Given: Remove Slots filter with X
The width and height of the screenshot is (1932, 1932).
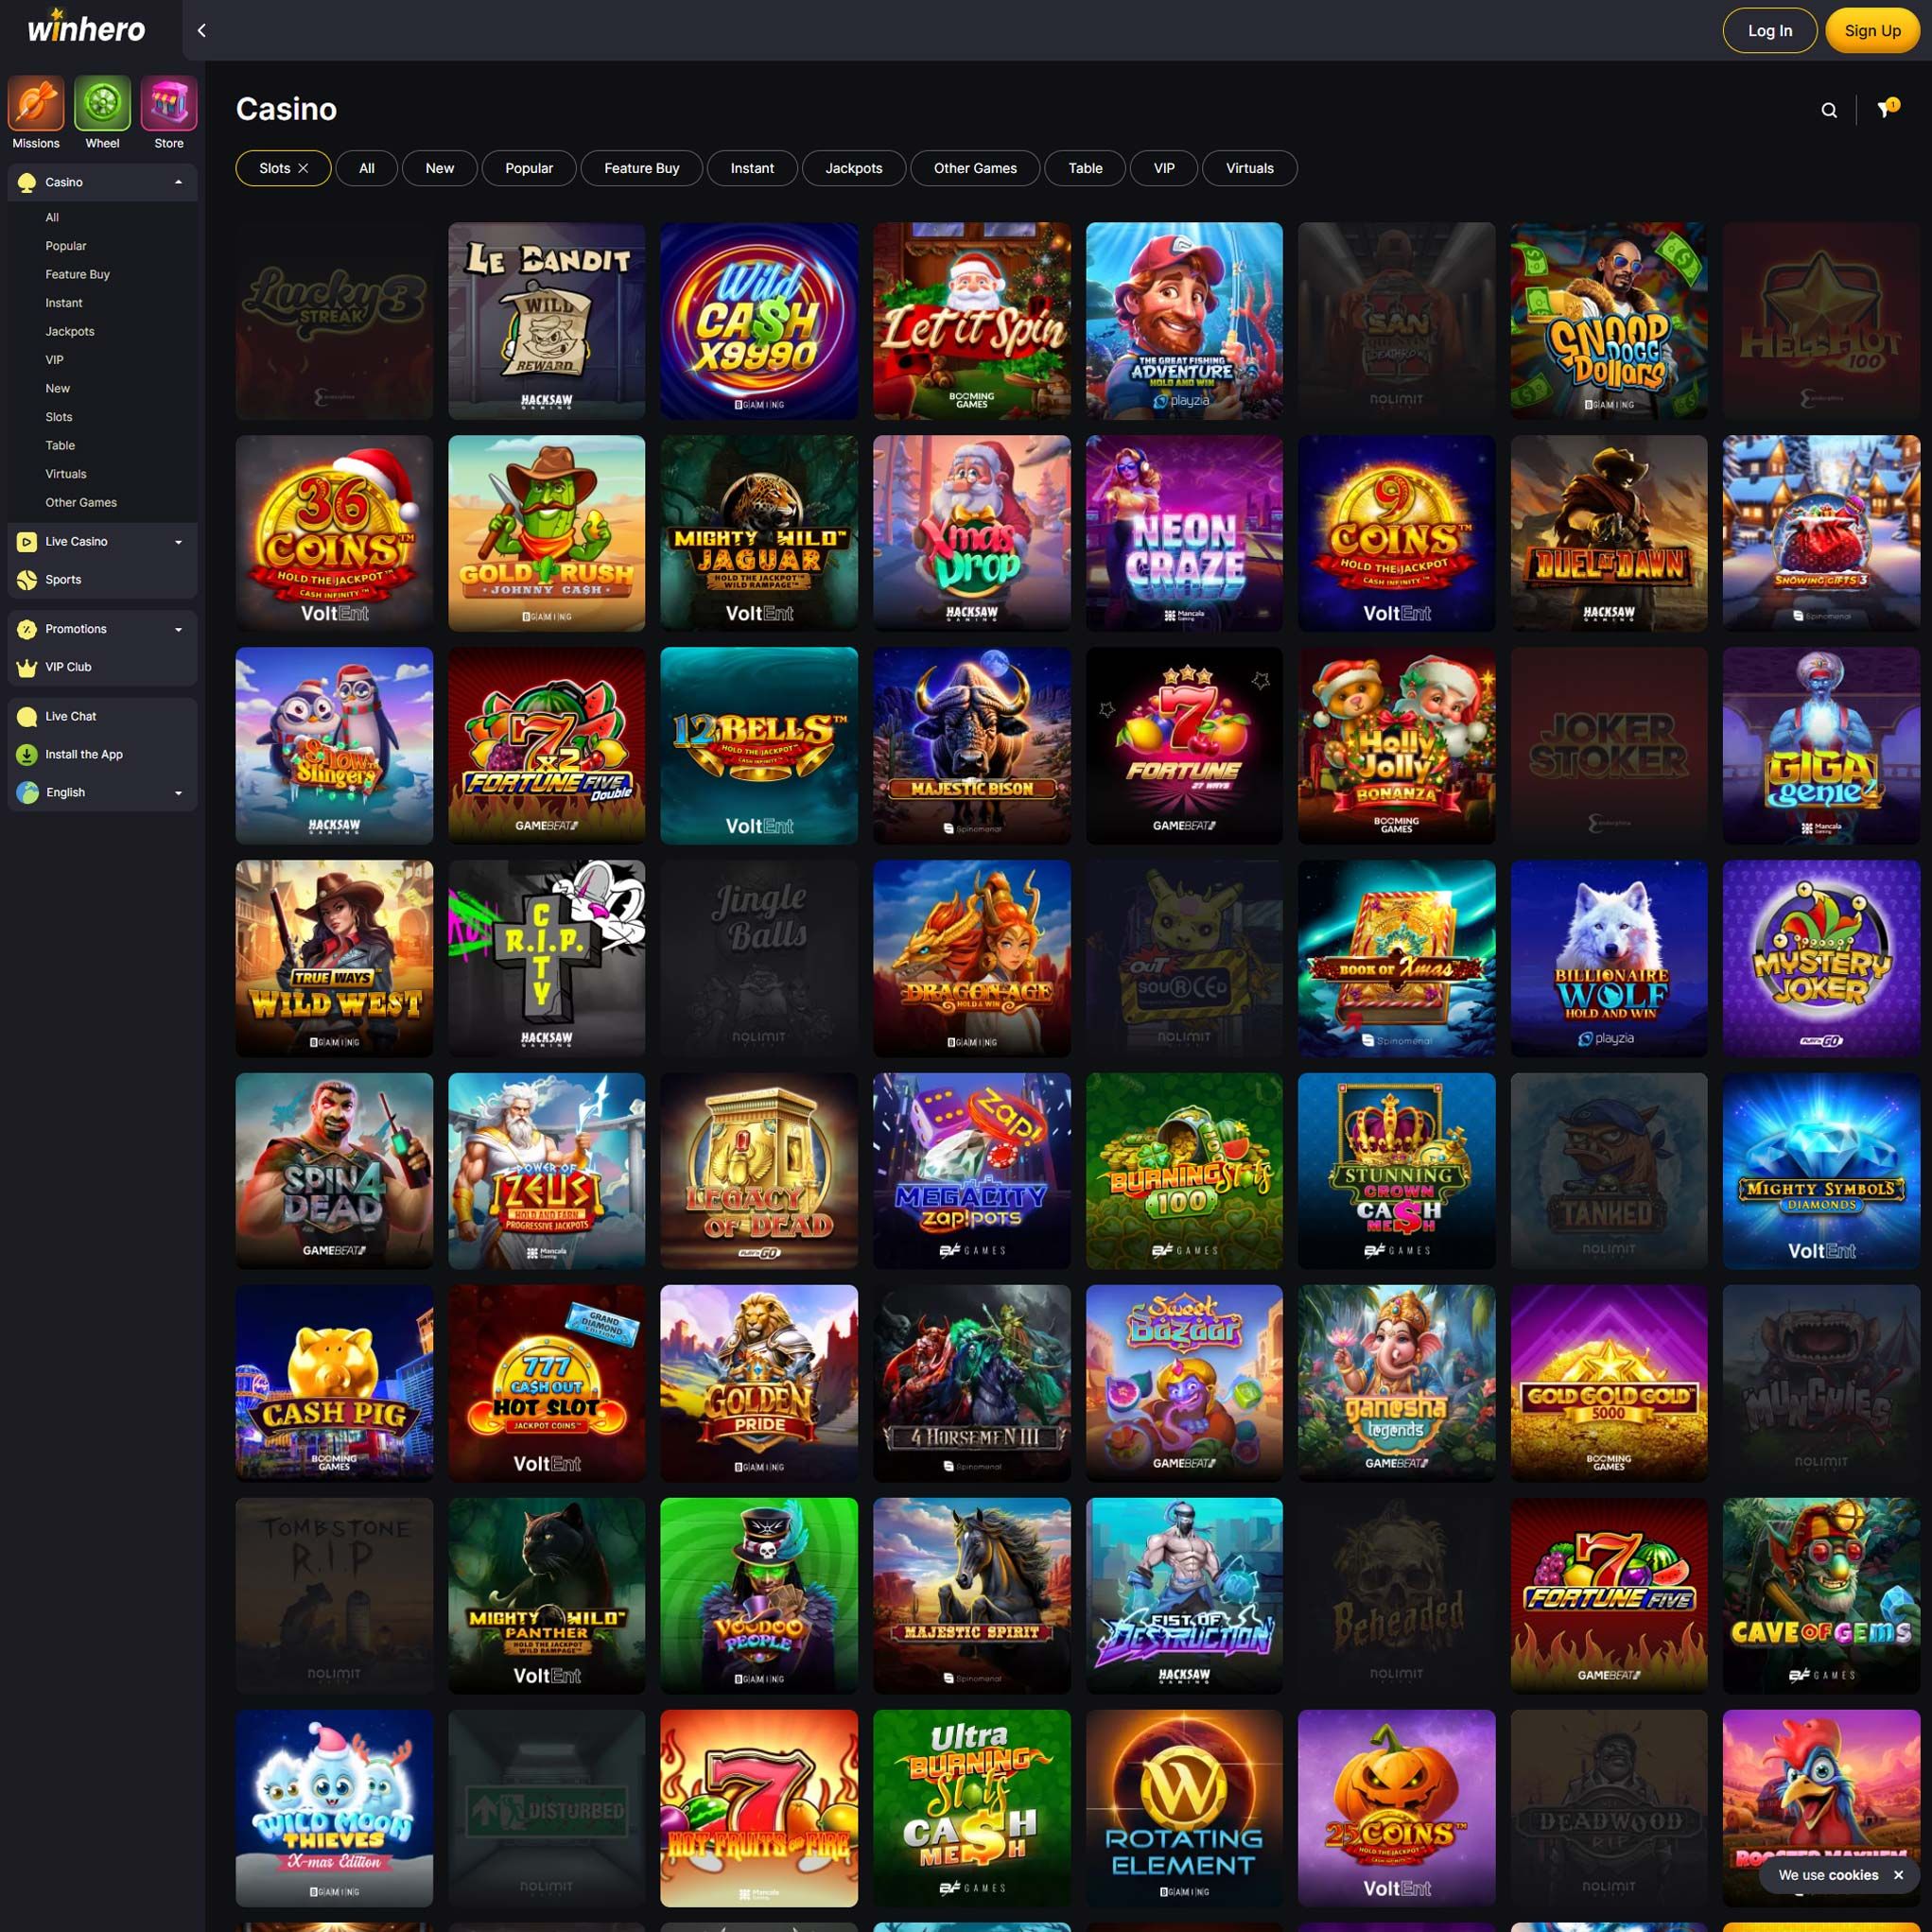Looking at the screenshot, I should tap(303, 168).
